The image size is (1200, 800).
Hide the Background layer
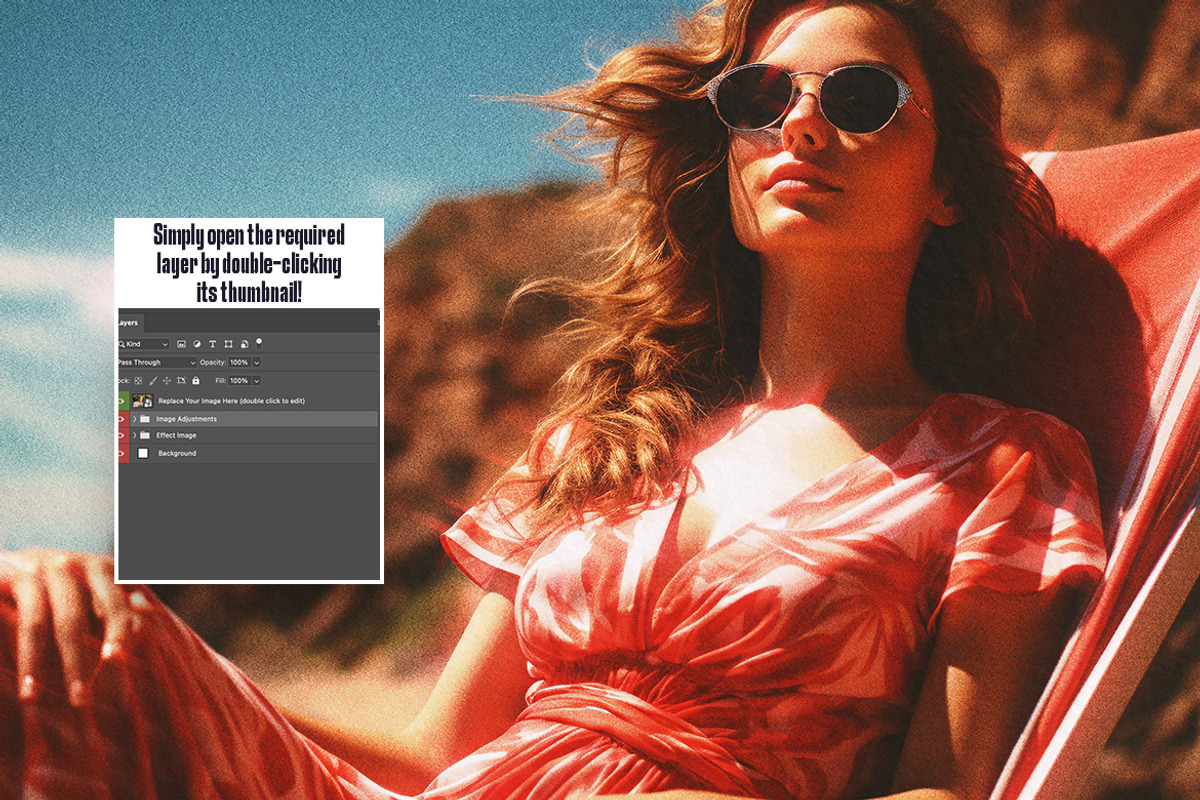pos(122,453)
